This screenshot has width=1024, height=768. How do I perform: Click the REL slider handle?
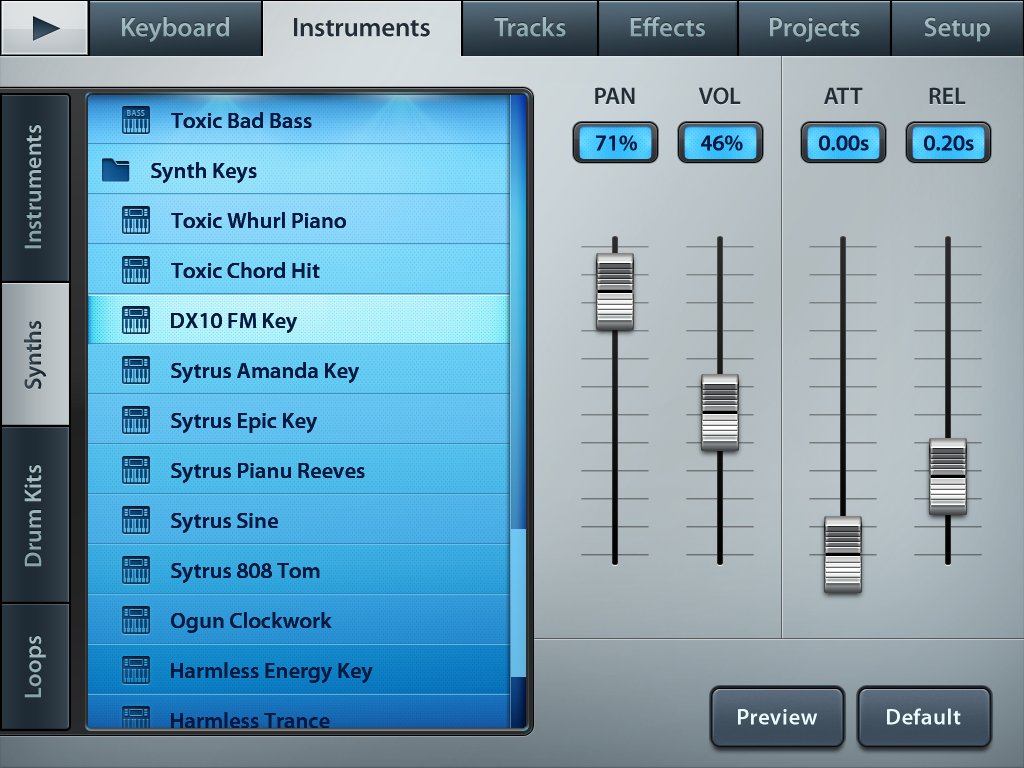(948, 477)
